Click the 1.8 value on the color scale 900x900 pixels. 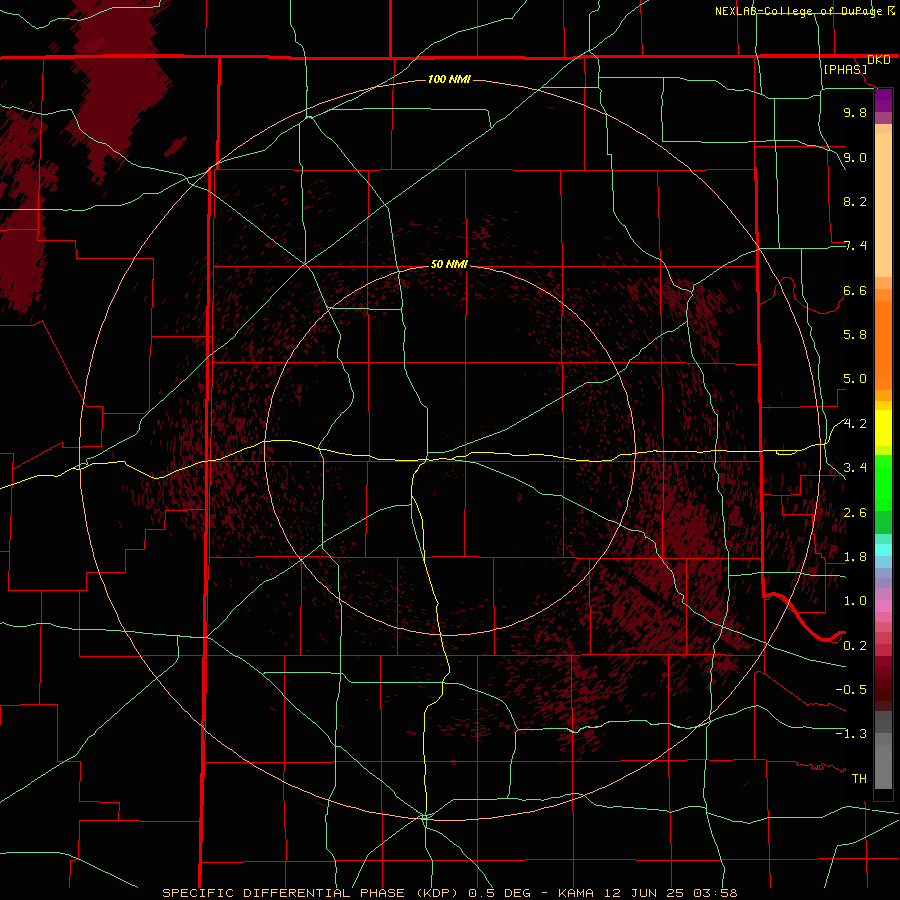tap(855, 557)
